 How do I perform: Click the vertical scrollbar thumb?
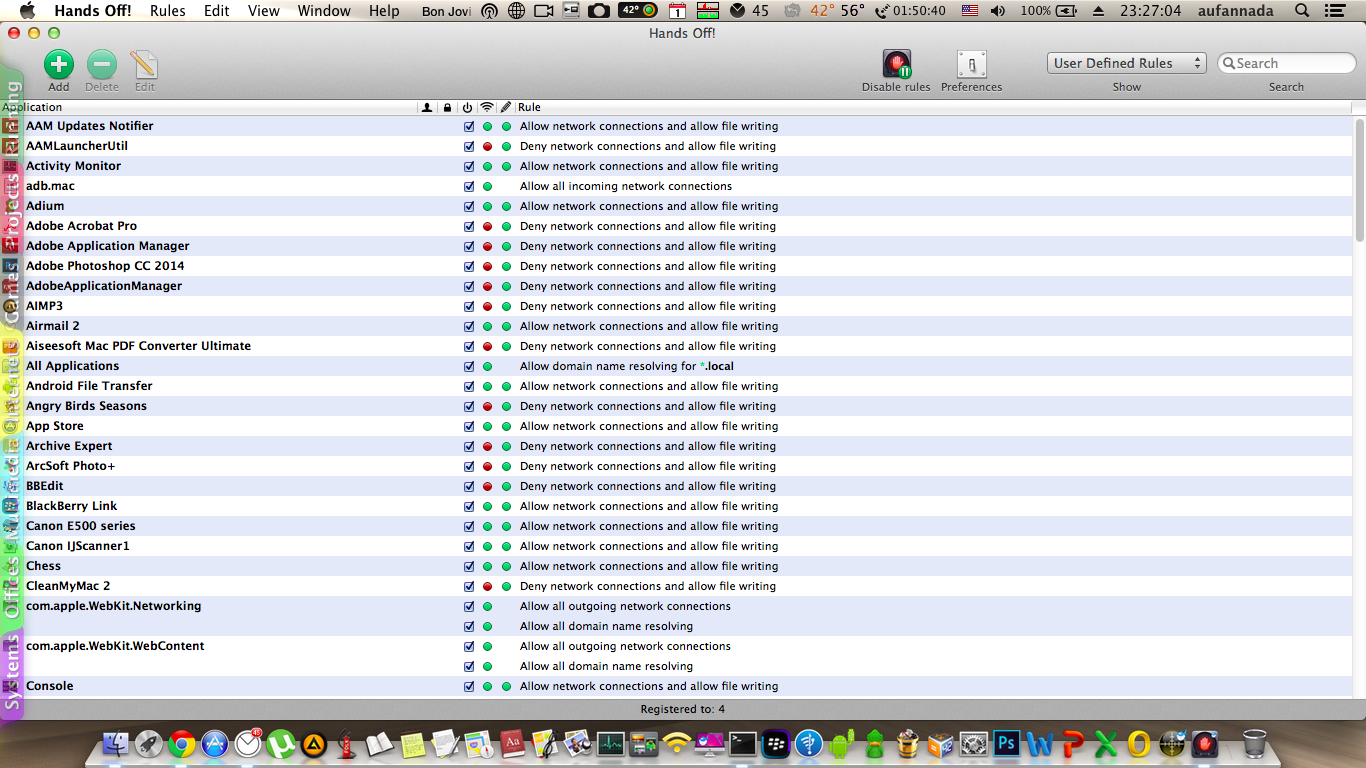pos(1359,178)
